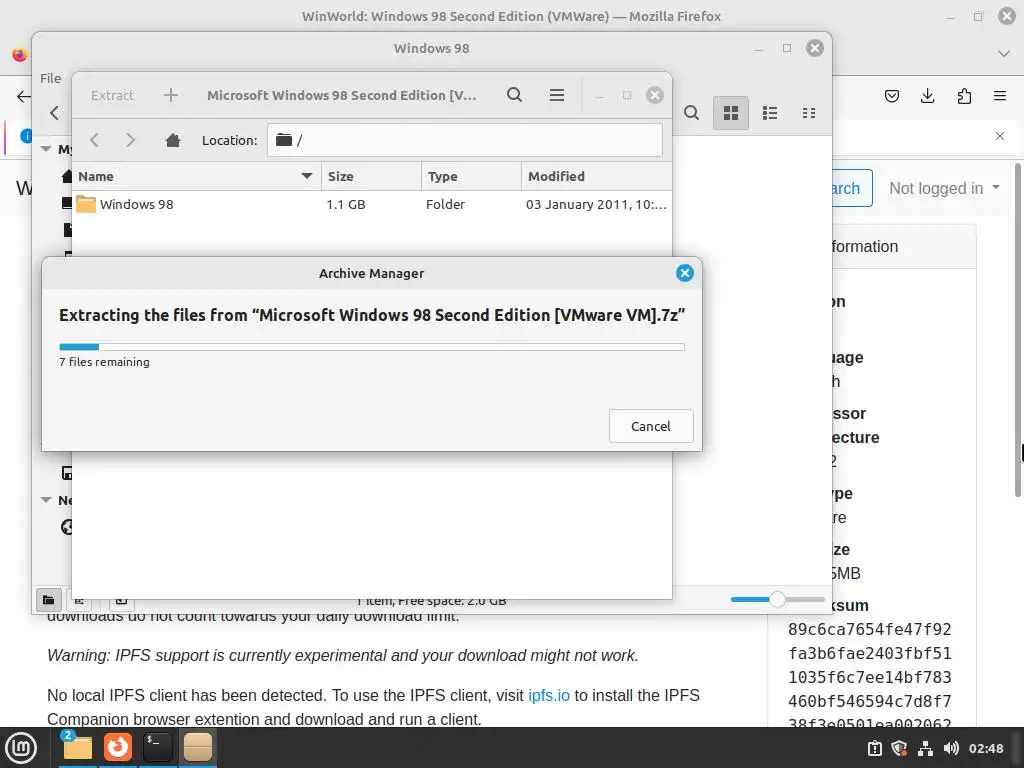The width and height of the screenshot is (1024, 768).
Task: Sort archive contents by the Modified column
Action: click(x=596, y=176)
